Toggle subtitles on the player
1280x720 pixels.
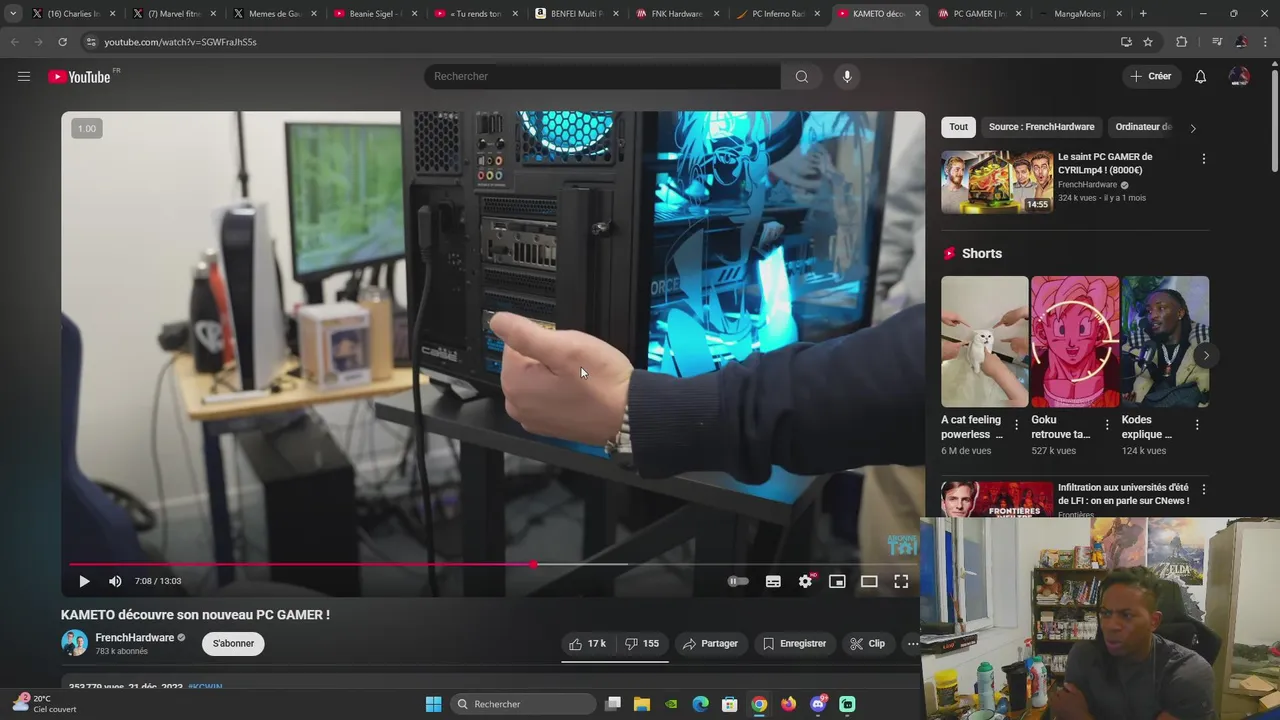[773, 581]
